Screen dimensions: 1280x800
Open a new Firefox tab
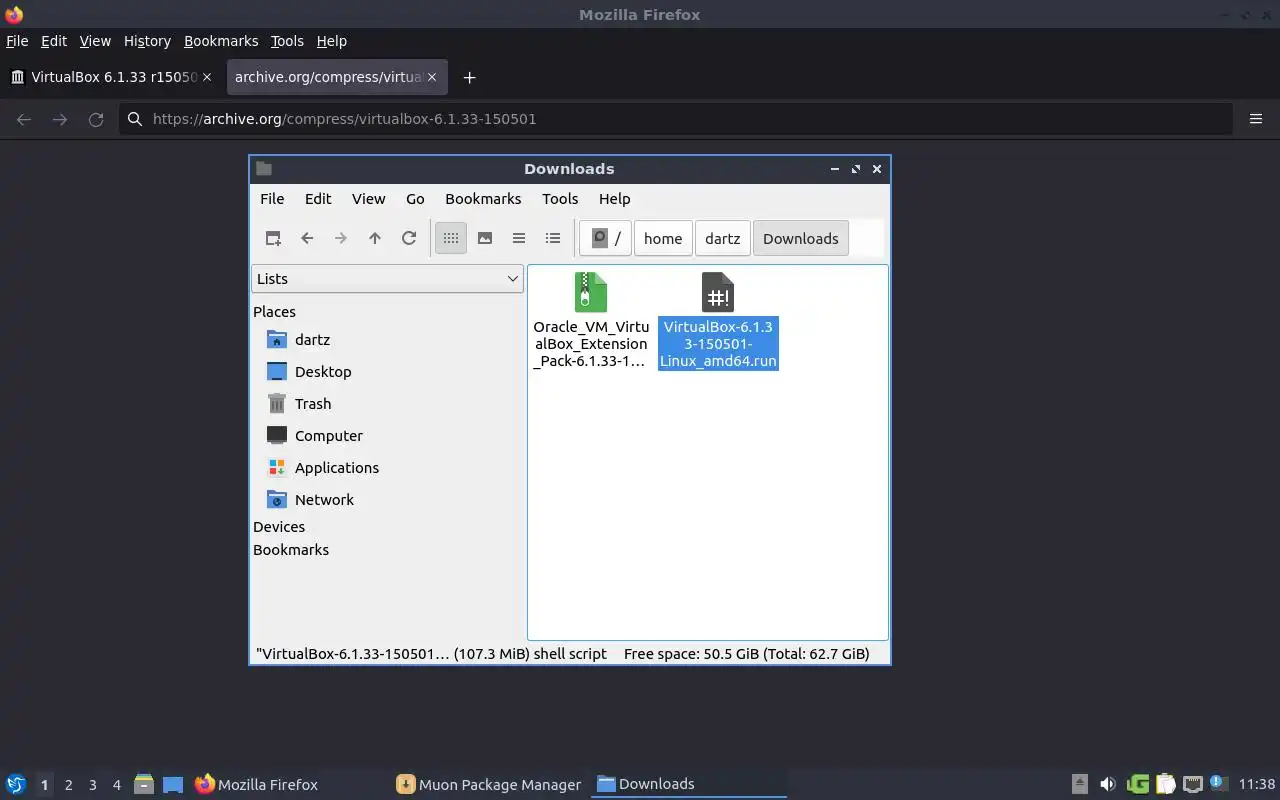469,77
